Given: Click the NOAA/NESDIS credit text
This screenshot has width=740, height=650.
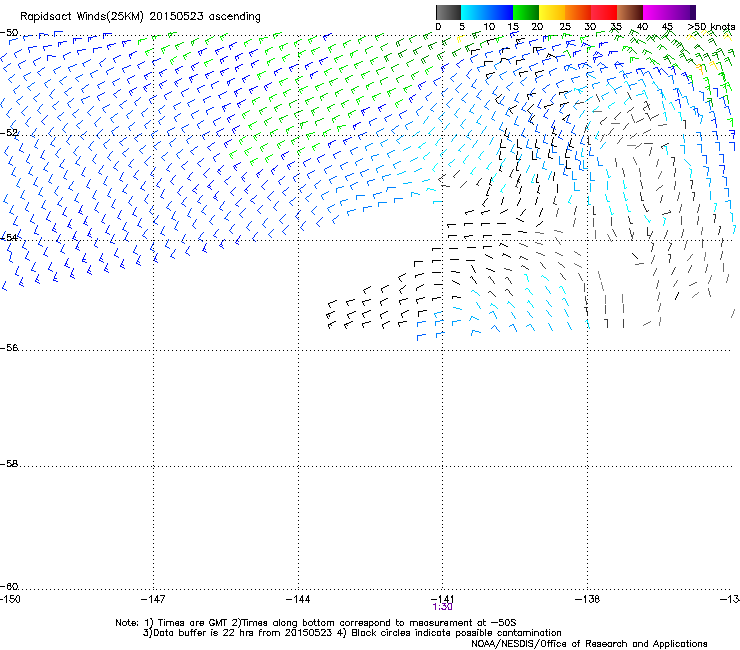Looking at the screenshot, I should point(589,644).
